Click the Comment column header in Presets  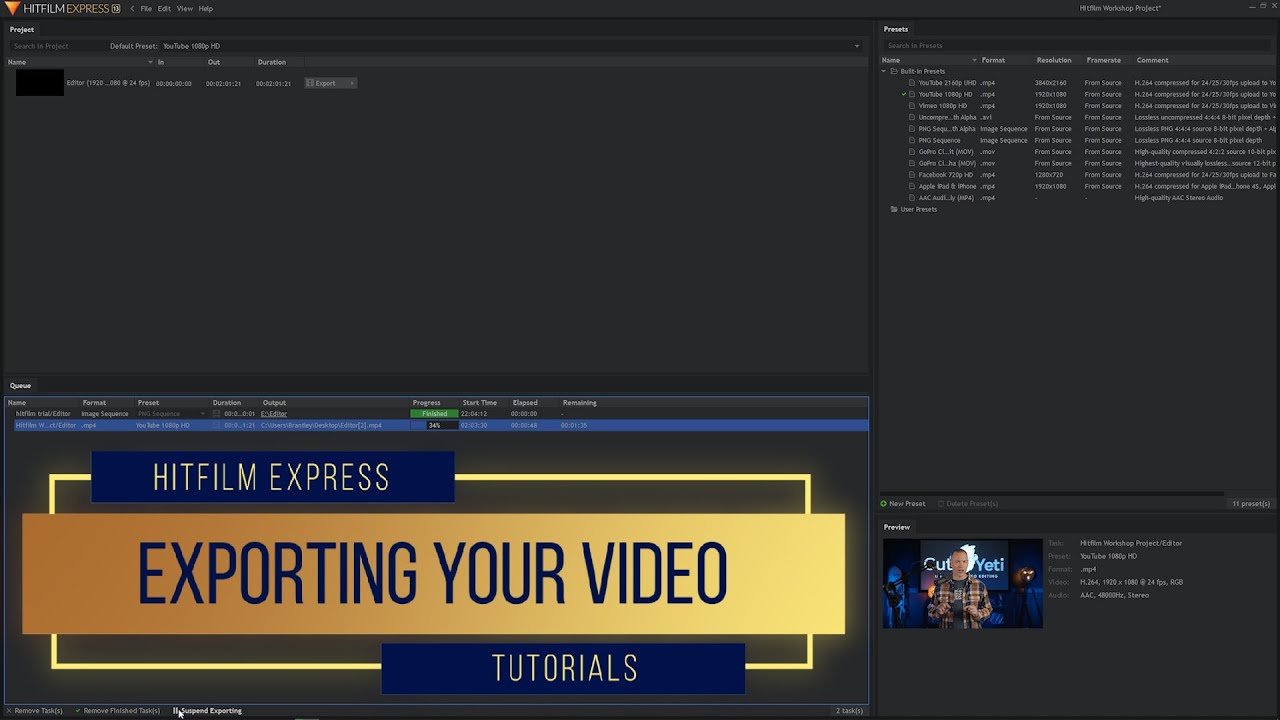pyautogui.click(x=1152, y=60)
